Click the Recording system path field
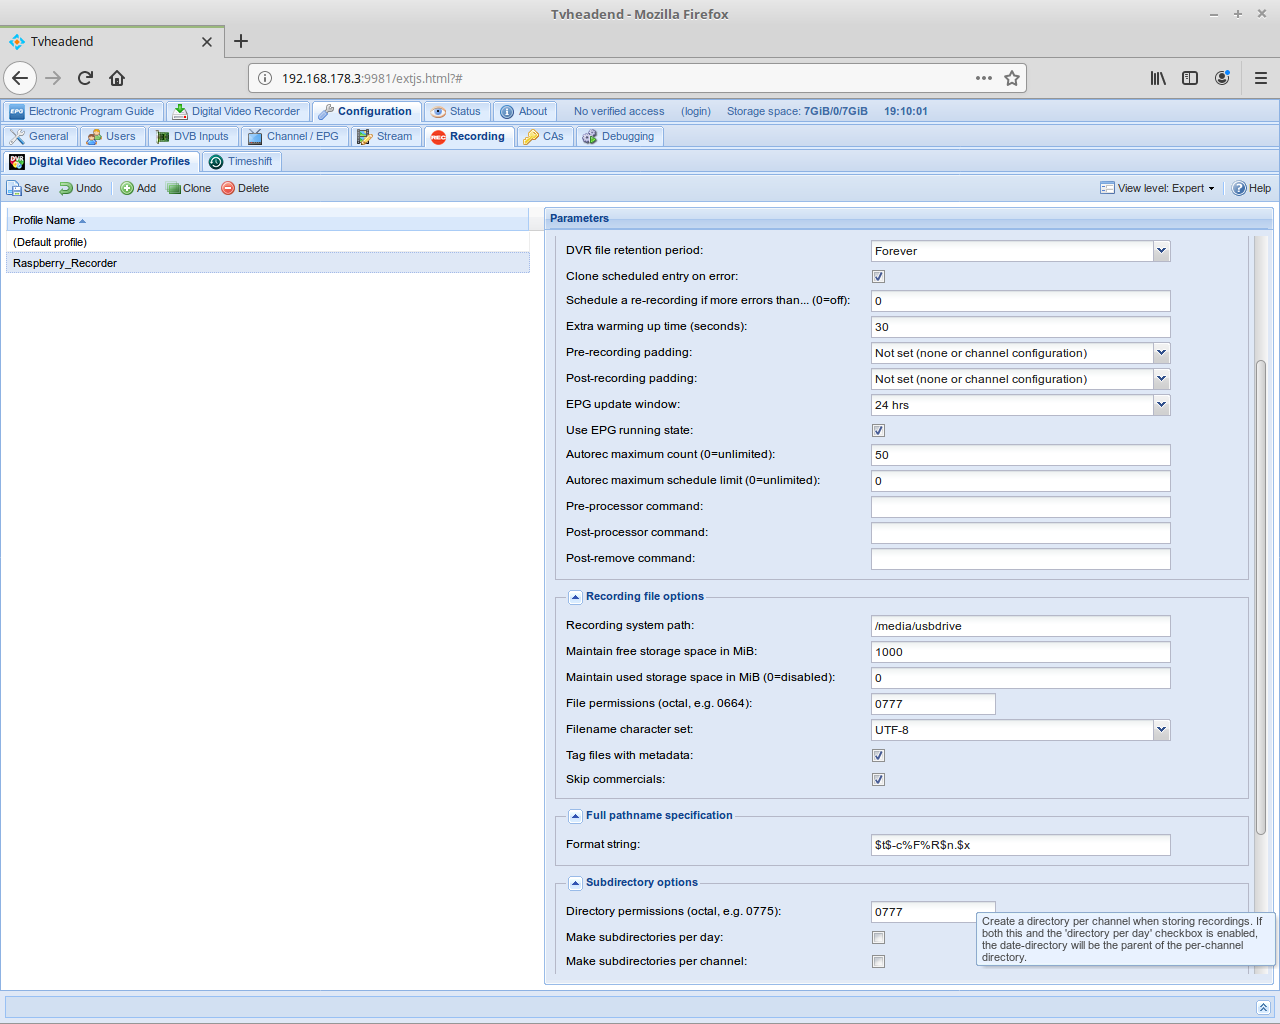1280x1024 pixels. coord(1021,626)
